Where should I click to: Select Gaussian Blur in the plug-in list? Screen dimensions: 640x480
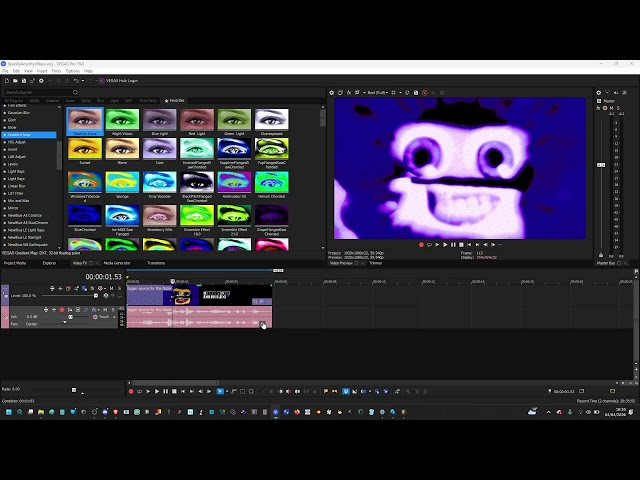coord(19,113)
